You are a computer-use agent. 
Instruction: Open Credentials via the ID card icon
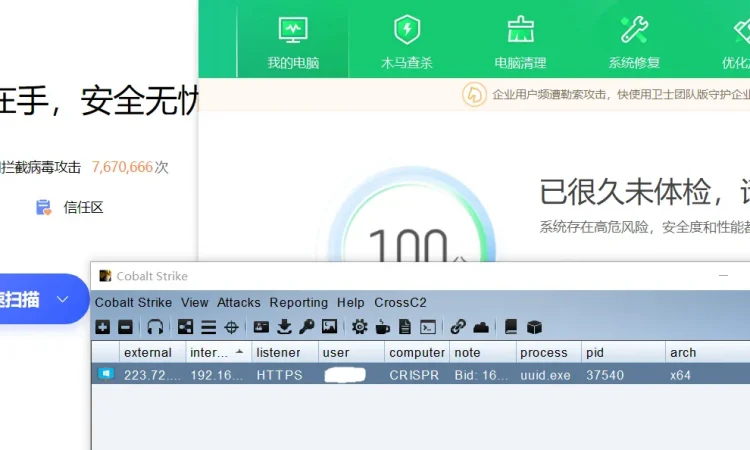(x=261, y=327)
